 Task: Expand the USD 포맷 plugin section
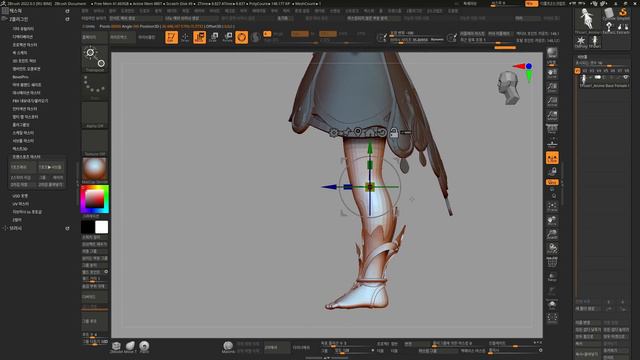coord(20,196)
